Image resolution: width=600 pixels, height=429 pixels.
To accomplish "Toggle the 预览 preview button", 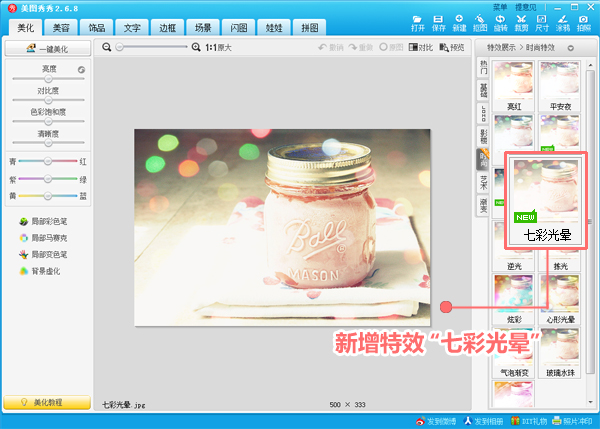I will tap(451, 47).
